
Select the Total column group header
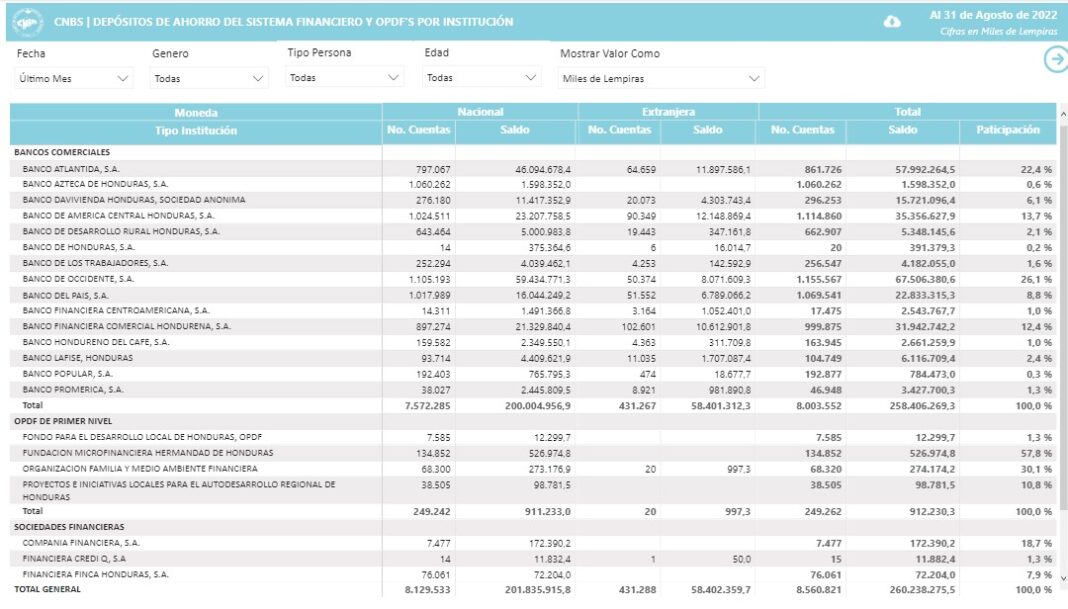click(x=907, y=112)
